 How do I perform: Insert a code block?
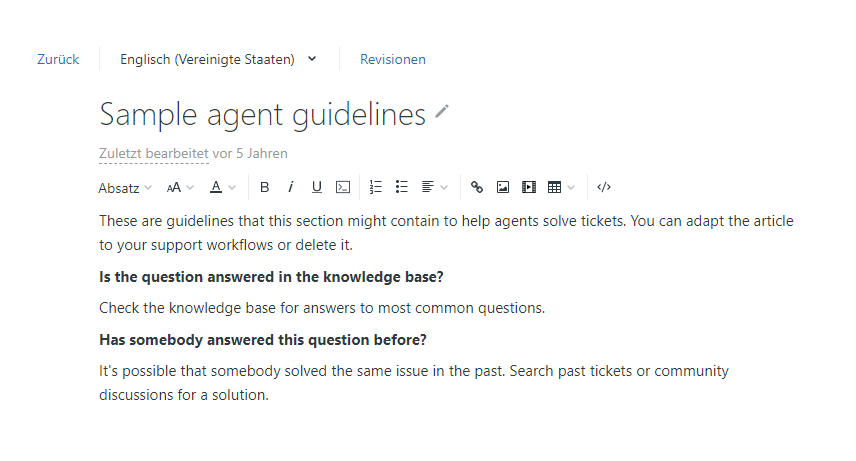pos(343,187)
